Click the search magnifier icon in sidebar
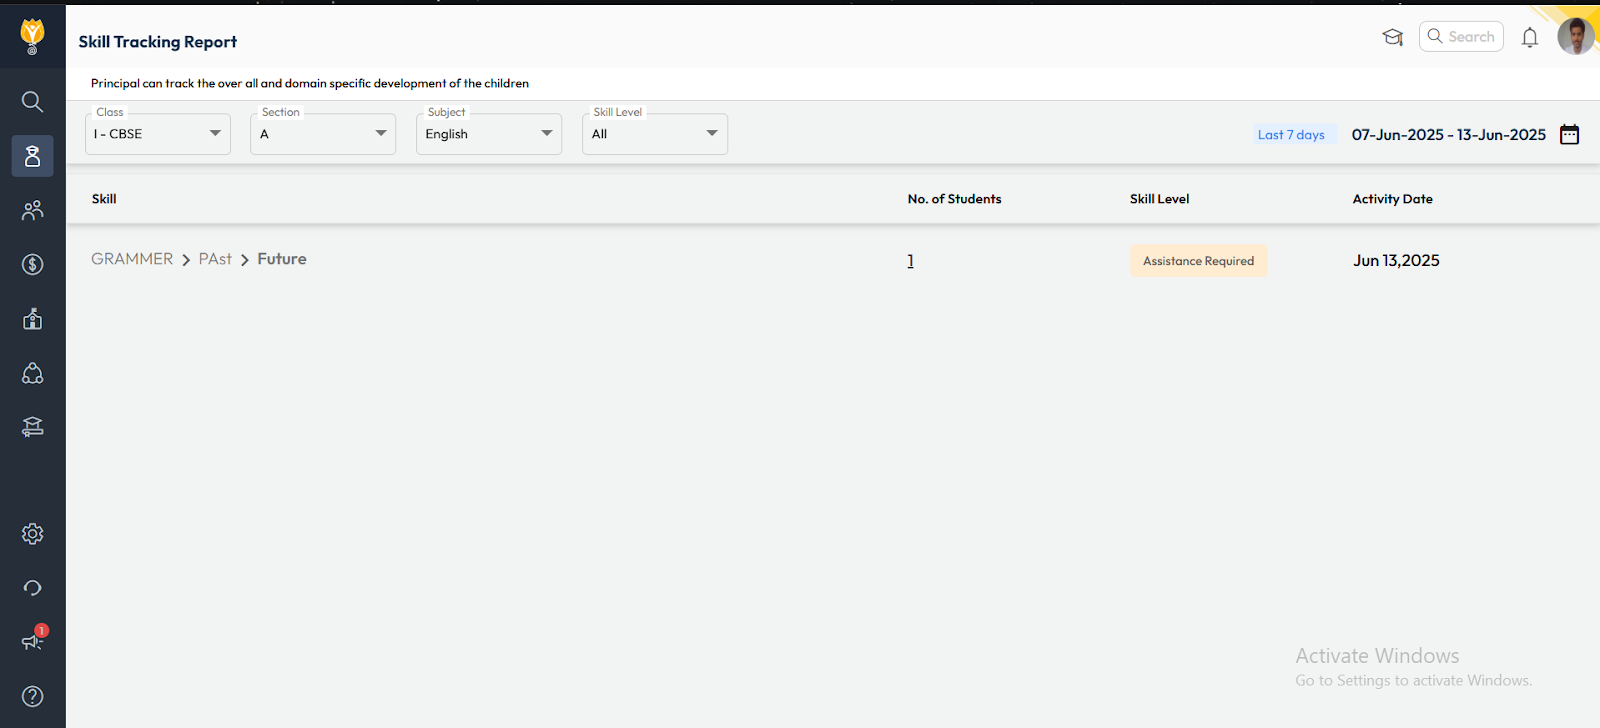The height and width of the screenshot is (728, 1600). [x=32, y=101]
